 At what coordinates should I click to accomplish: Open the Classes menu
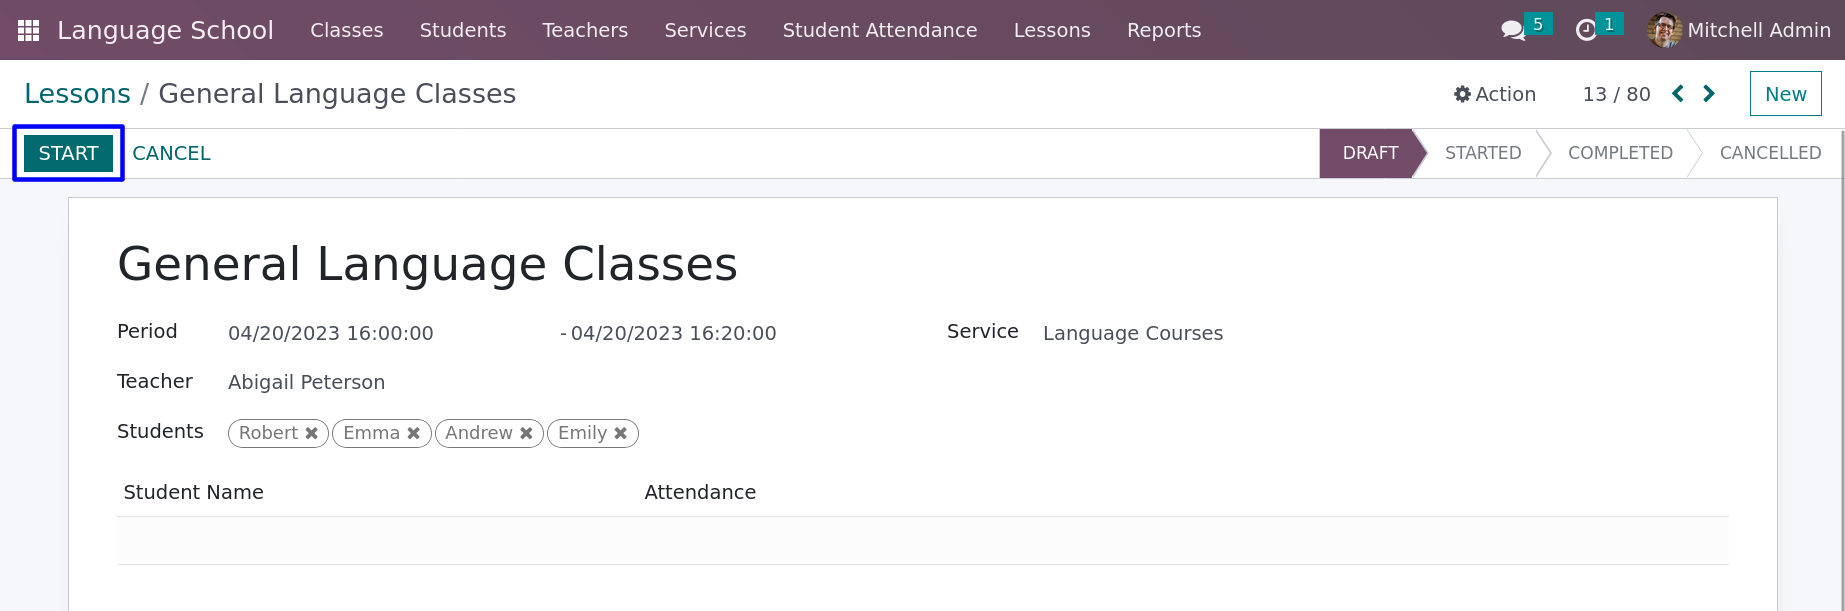point(347,30)
